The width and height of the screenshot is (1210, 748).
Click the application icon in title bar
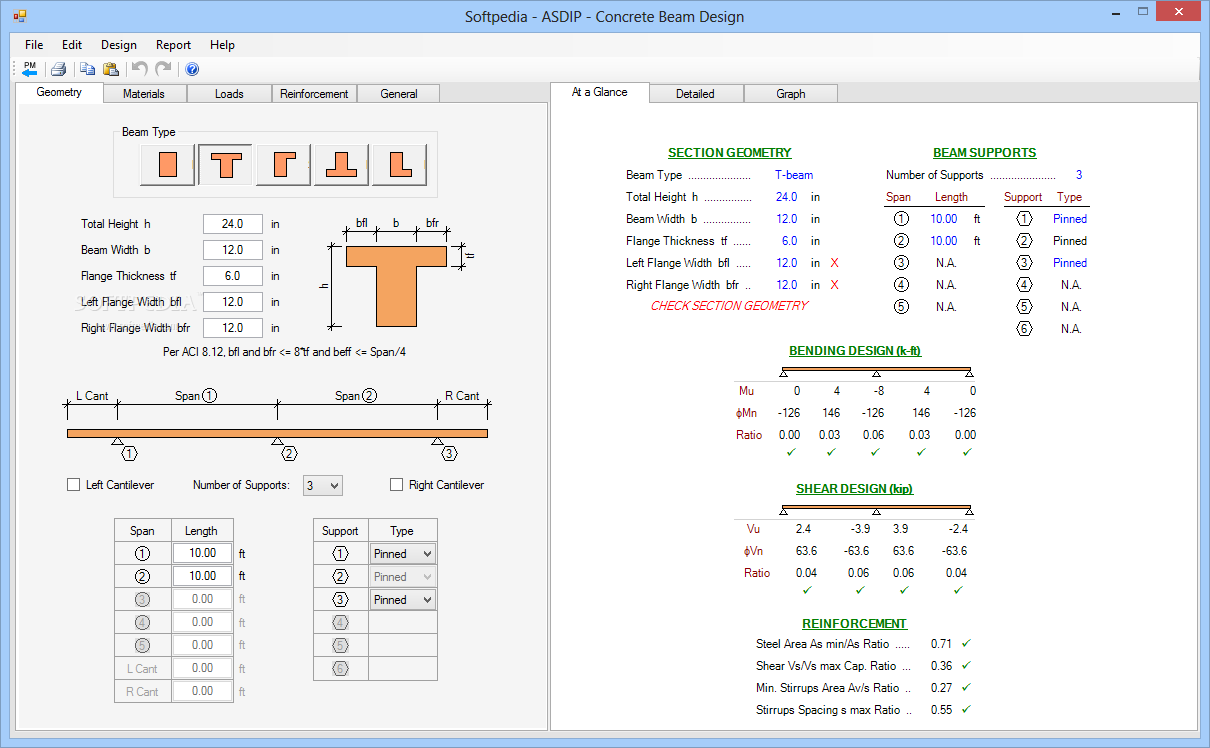coord(19,16)
